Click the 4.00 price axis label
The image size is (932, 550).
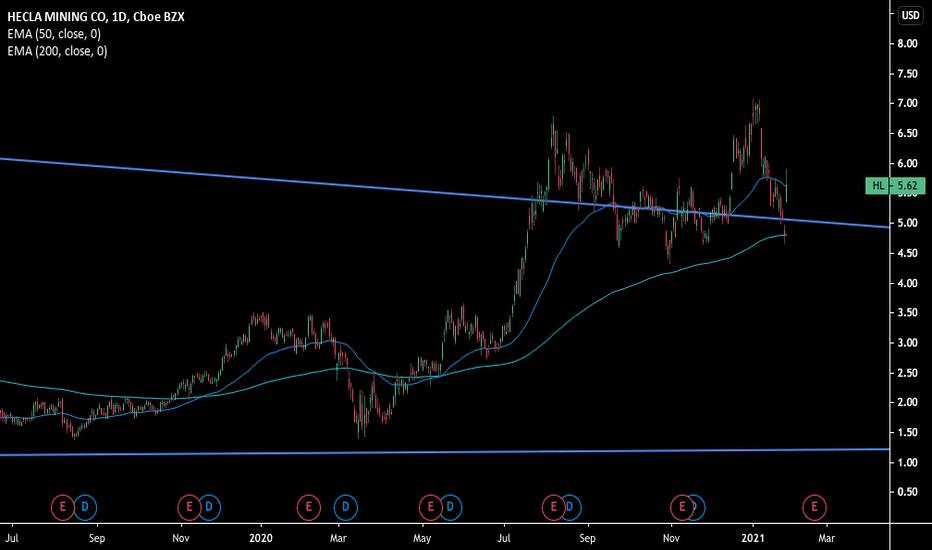click(x=908, y=283)
